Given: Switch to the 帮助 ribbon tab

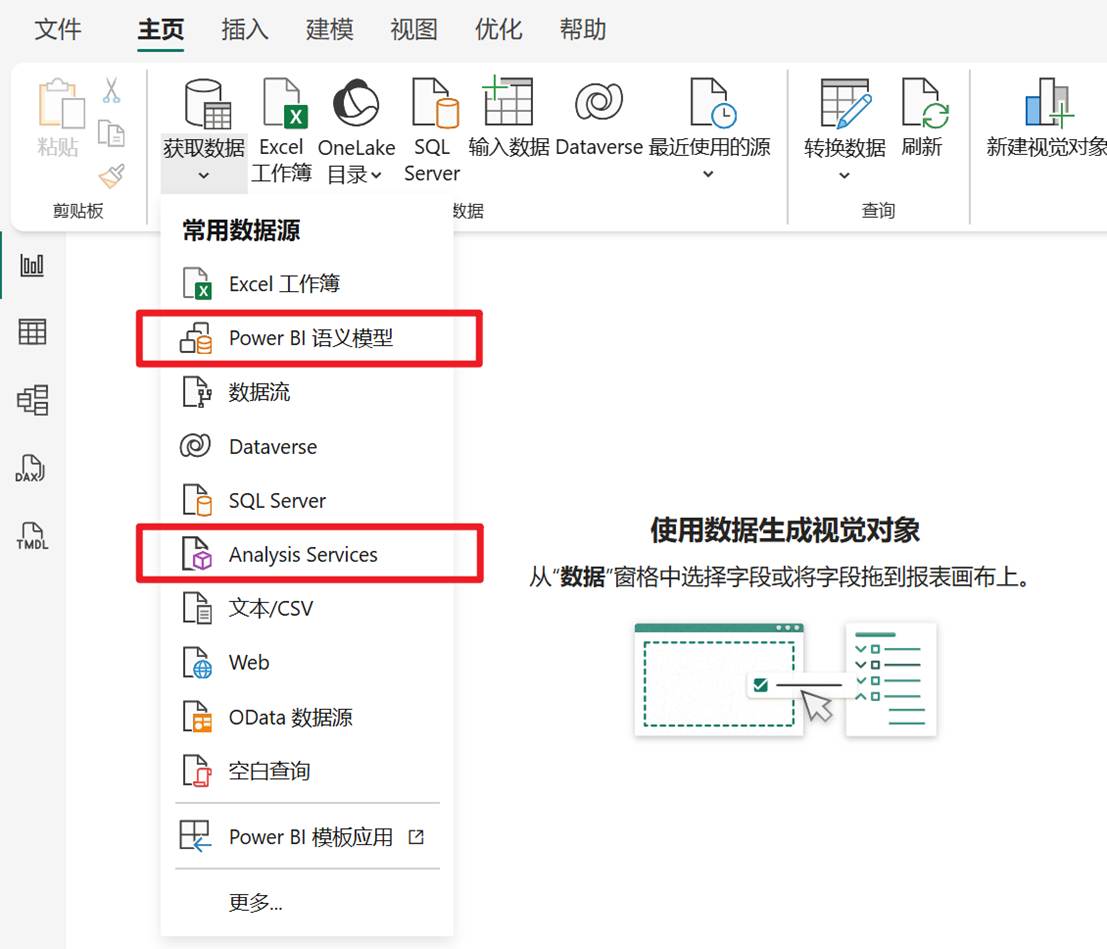Looking at the screenshot, I should click(583, 30).
